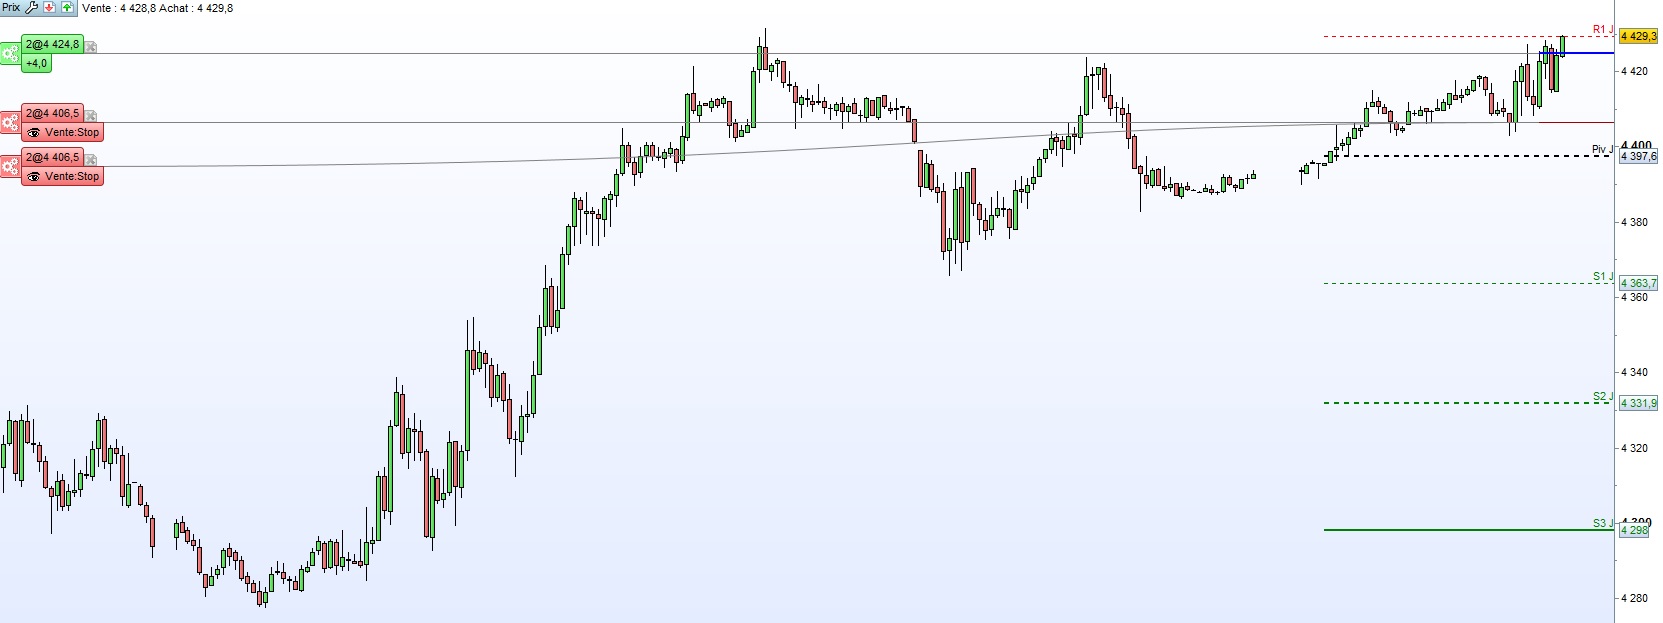Screen dimensions: 1663x623
Task: Select the green 2@4 424,8 position label
Action: click(52, 45)
